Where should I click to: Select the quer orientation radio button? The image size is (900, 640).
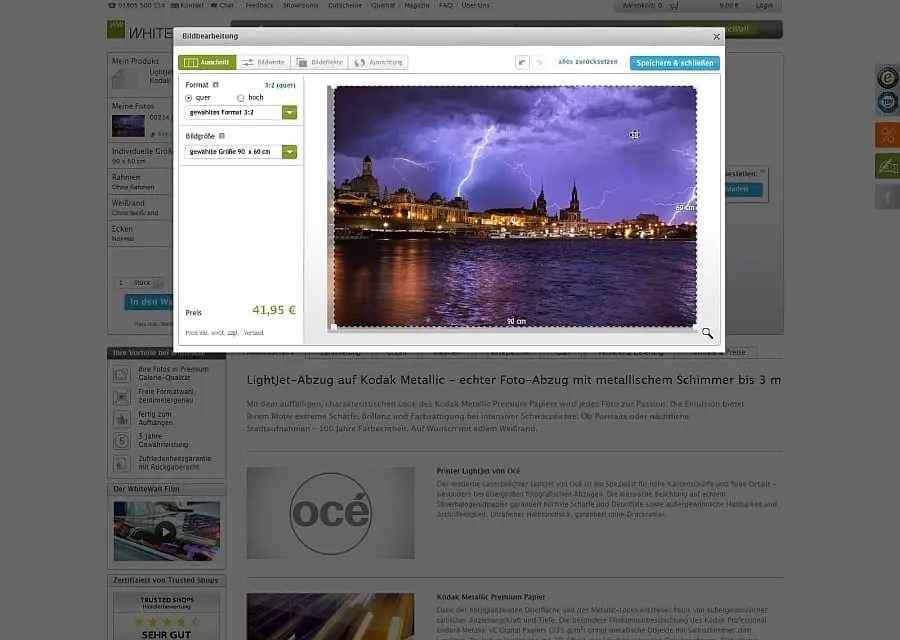[188, 98]
